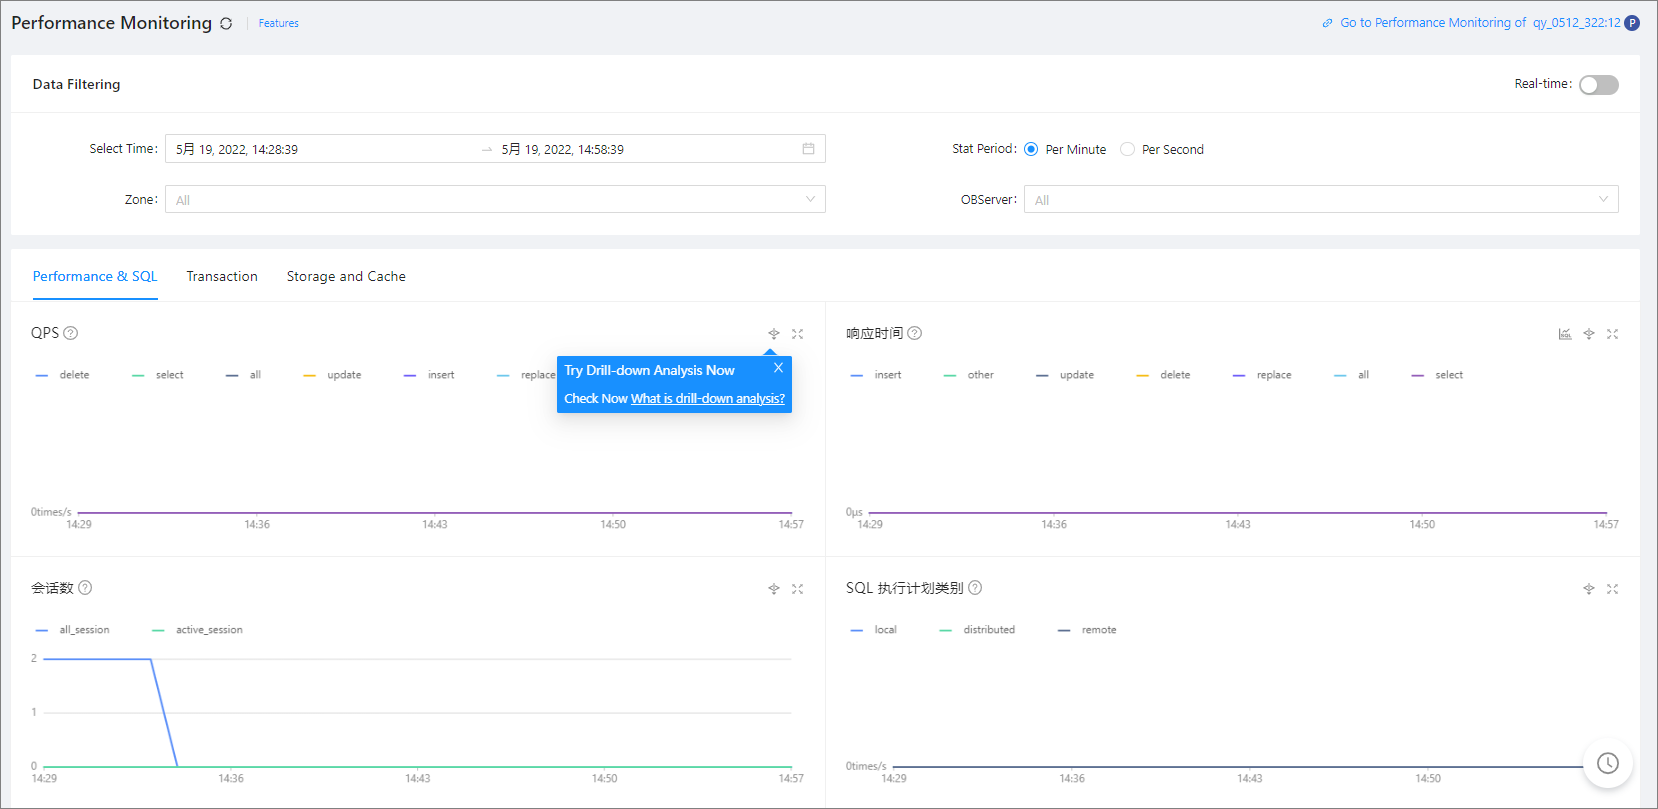Toggle the insert series in 响应时间 legend
Viewport: 1658px width, 809px height.
coord(876,375)
